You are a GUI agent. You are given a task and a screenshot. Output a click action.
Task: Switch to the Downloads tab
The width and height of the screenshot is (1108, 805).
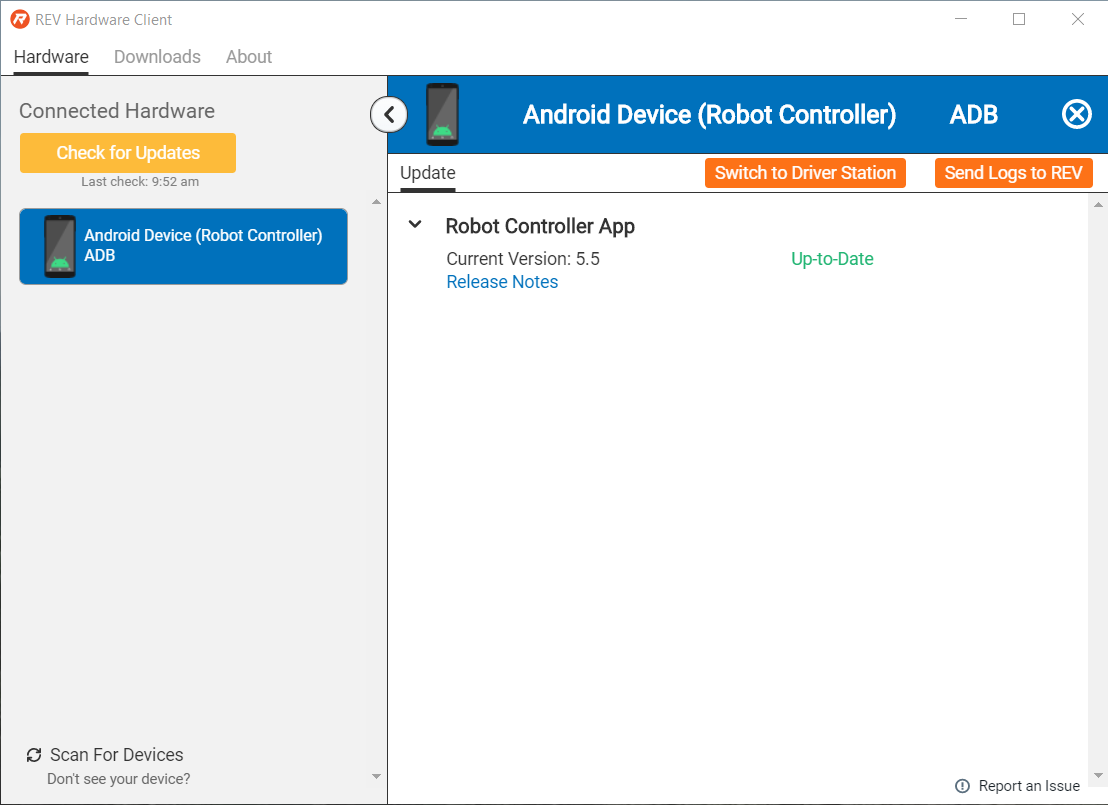pyautogui.click(x=157, y=57)
